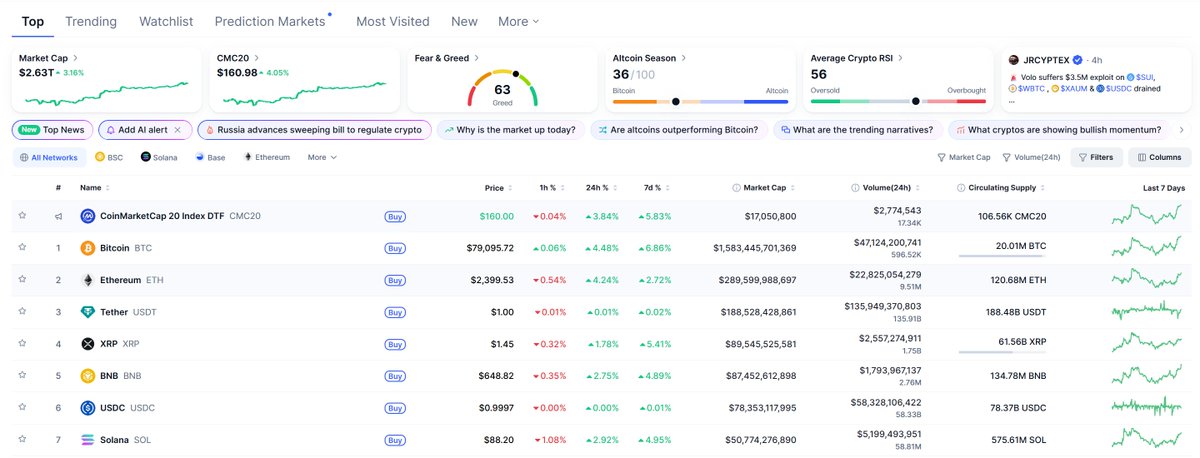Click the CoinMarketCap 20 Index logo icon
Screen dimensions: 1200x458
click(88, 216)
